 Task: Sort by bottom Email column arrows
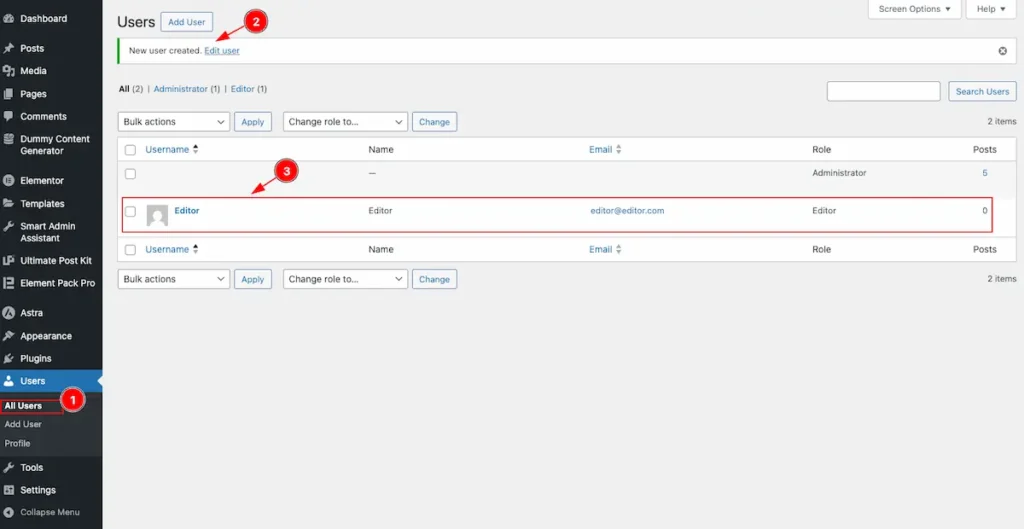[618, 249]
